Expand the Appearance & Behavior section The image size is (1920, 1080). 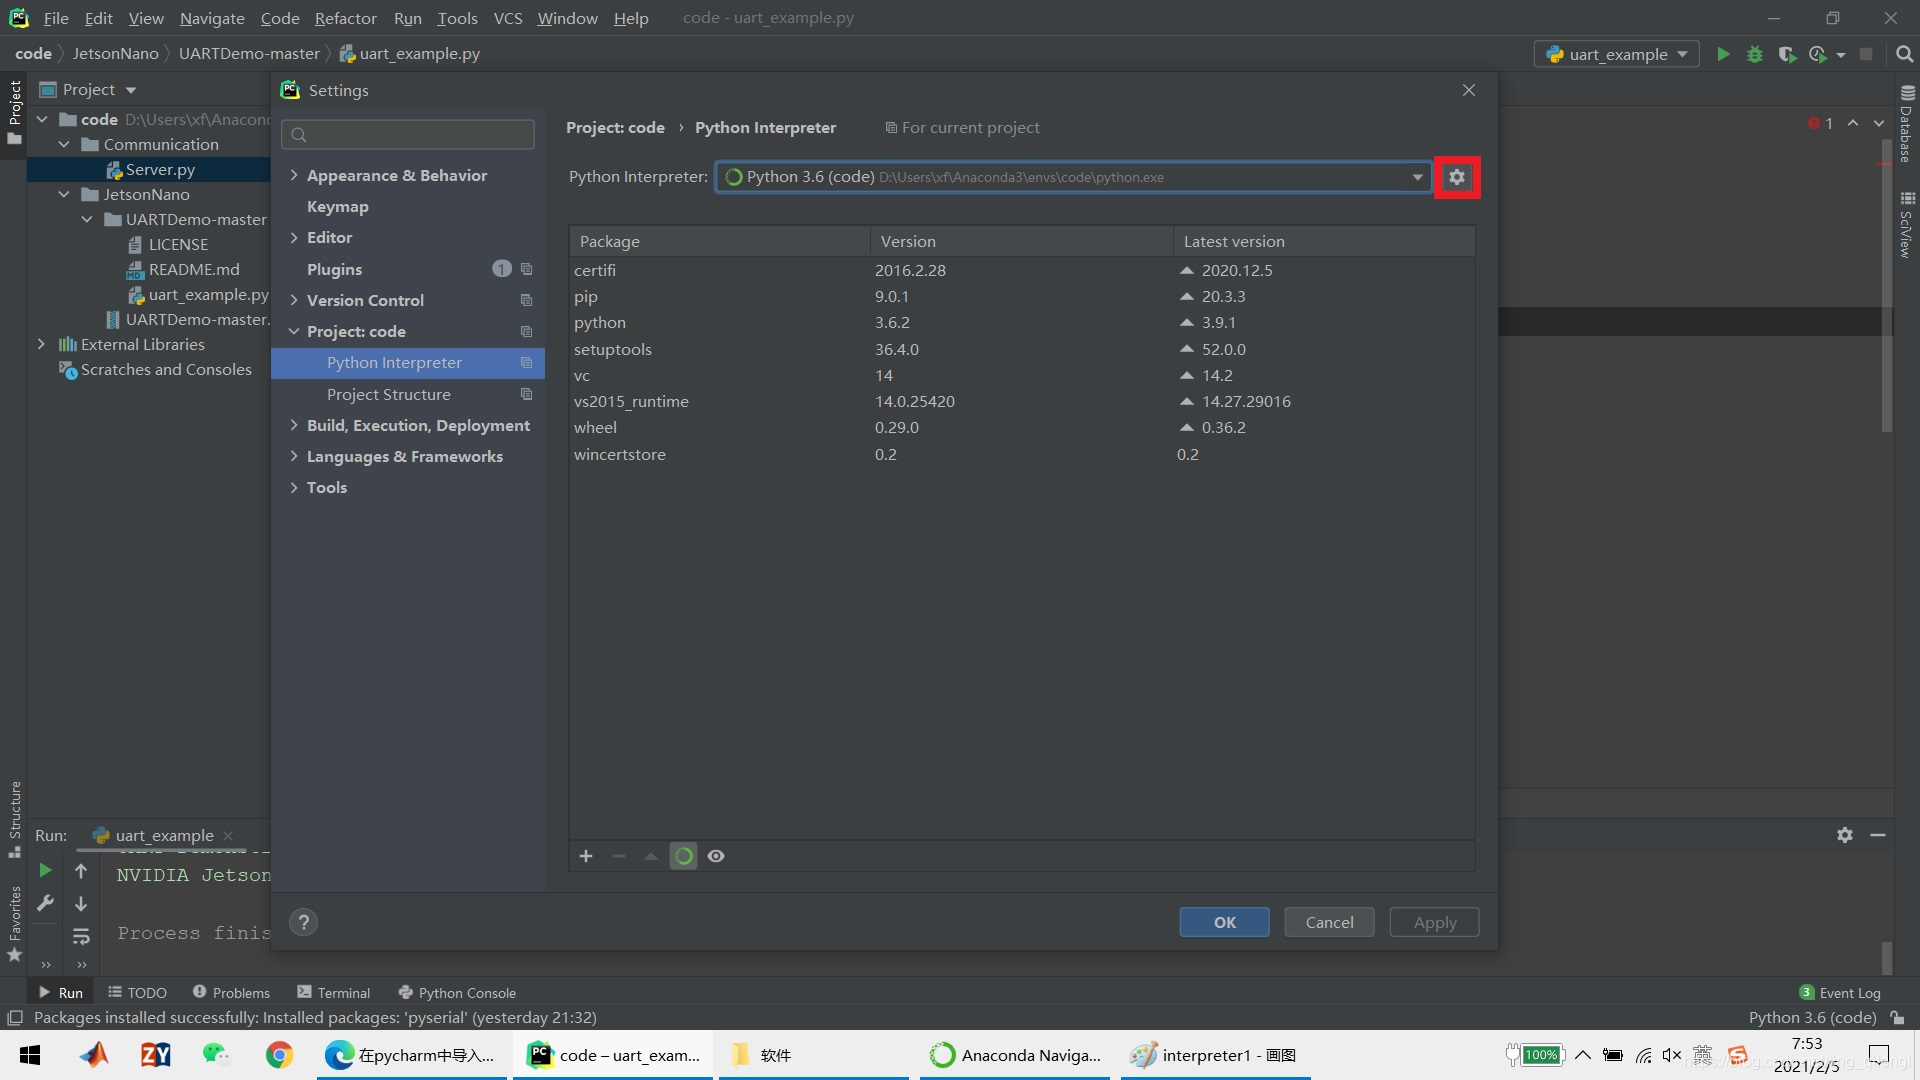tap(294, 175)
